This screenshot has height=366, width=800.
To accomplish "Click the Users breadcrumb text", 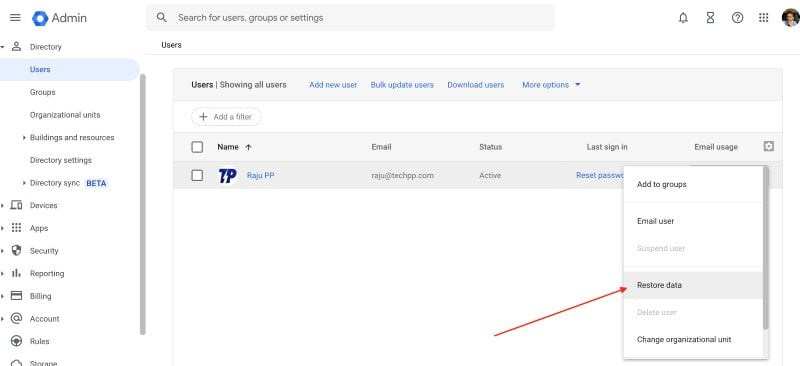I will click(x=171, y=45).
